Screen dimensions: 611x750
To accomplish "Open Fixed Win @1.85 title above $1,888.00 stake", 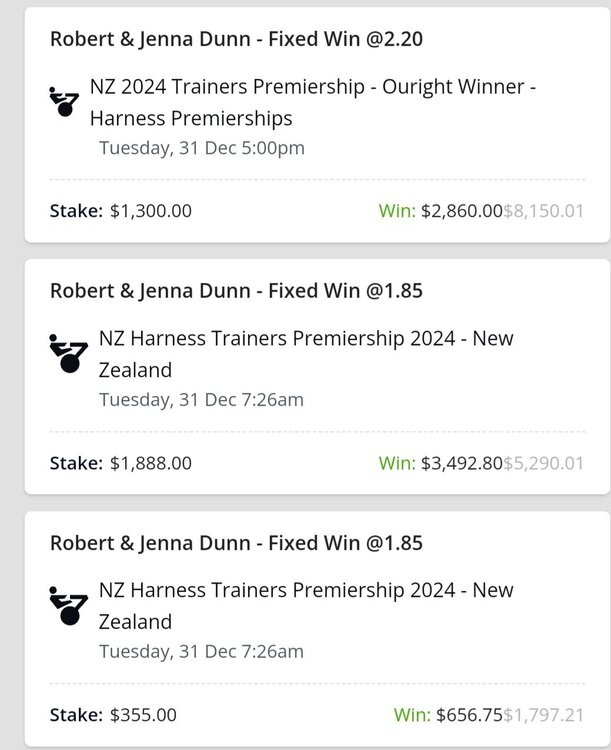I will pos(236,291).
